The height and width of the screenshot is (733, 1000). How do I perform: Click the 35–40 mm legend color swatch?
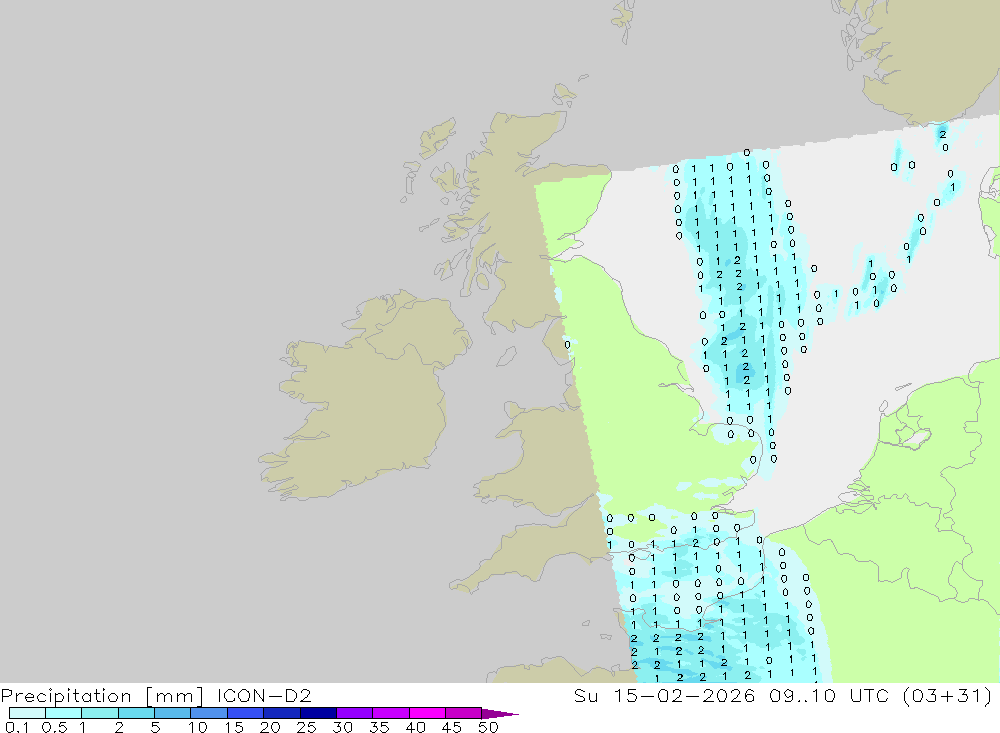pos(391,713)
